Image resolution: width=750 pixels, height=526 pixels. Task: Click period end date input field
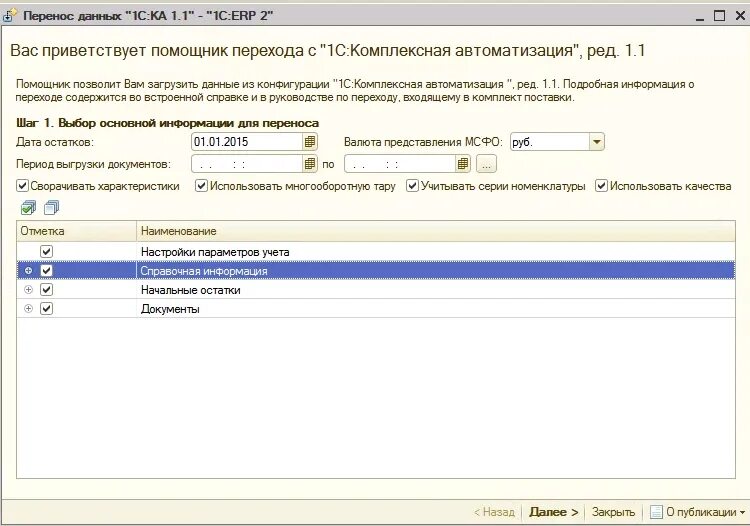400,164
